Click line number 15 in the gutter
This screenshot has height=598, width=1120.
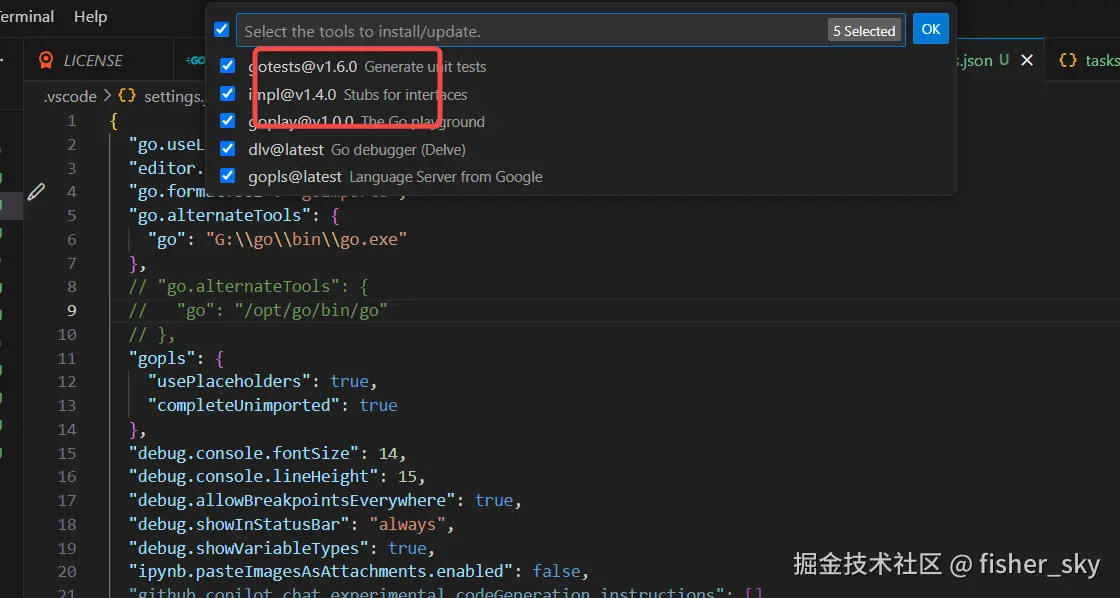[x=67, y=453]
